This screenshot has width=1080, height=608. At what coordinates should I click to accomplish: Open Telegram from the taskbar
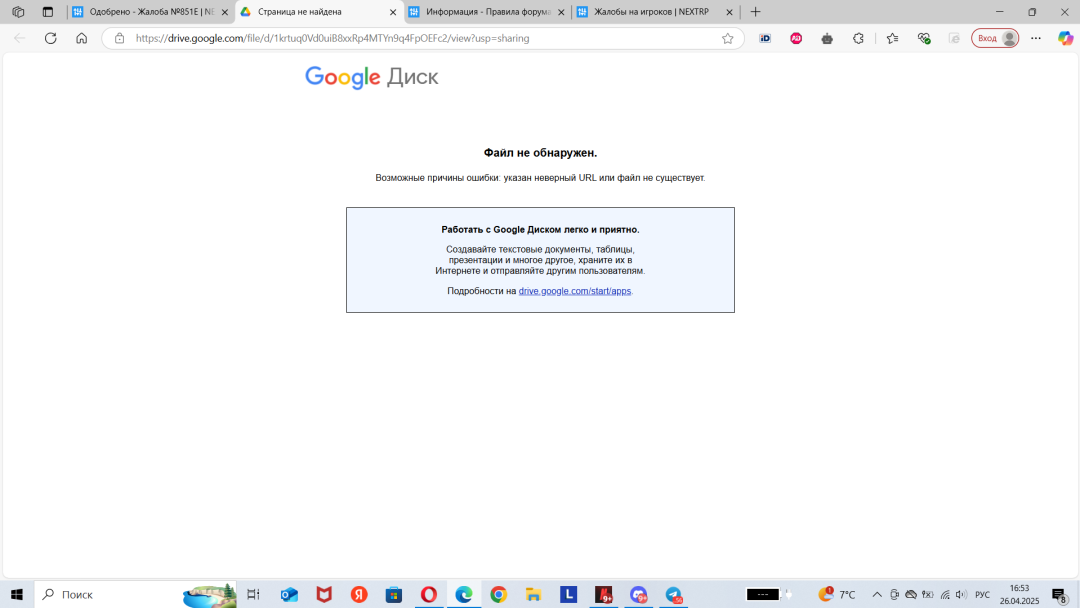point(674,594)
